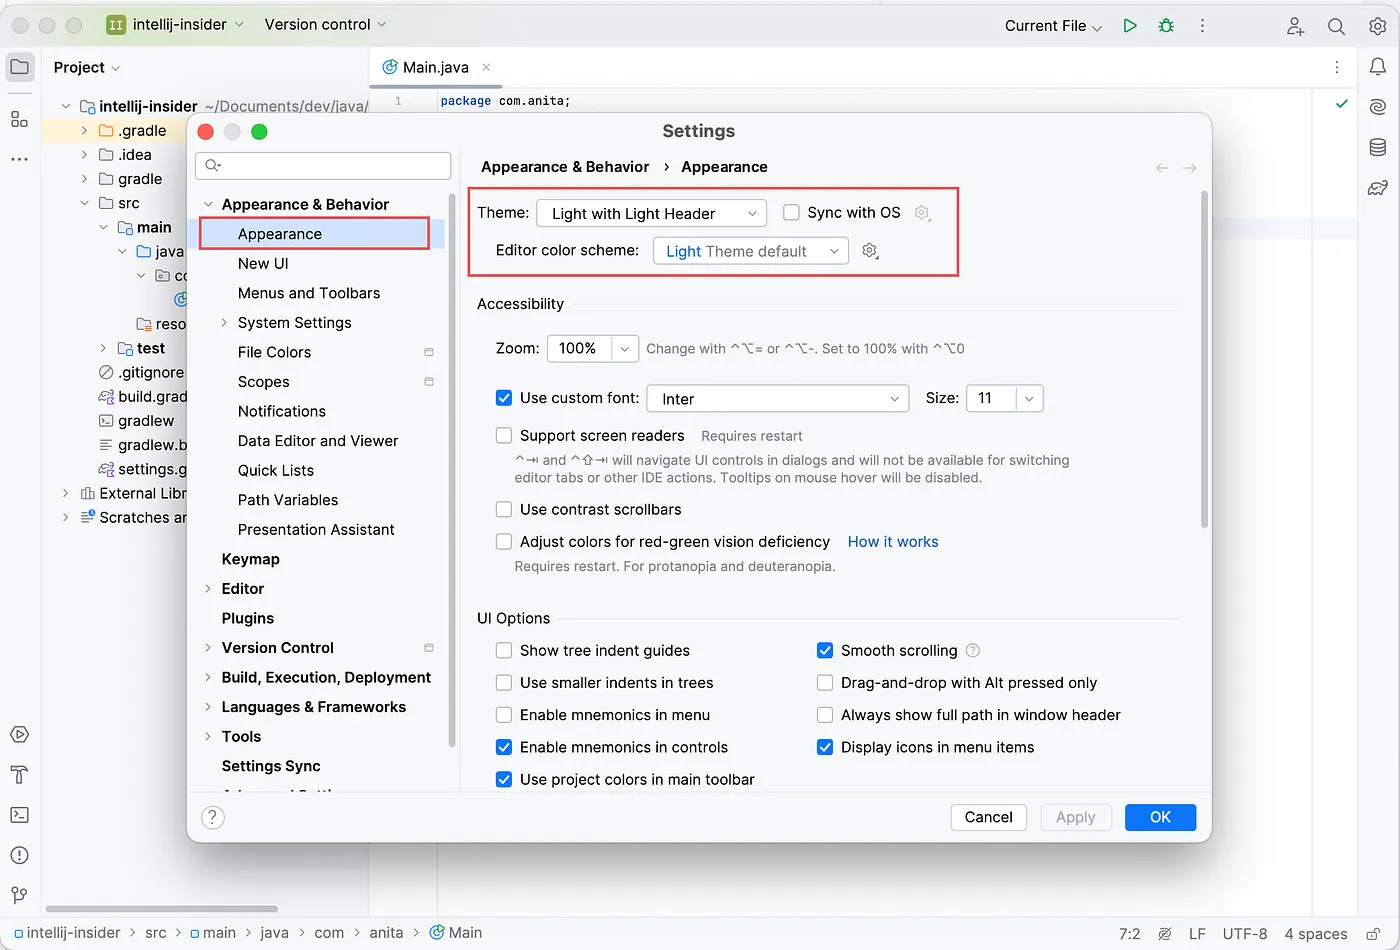Open the Problems tool window

click(20, 855)
